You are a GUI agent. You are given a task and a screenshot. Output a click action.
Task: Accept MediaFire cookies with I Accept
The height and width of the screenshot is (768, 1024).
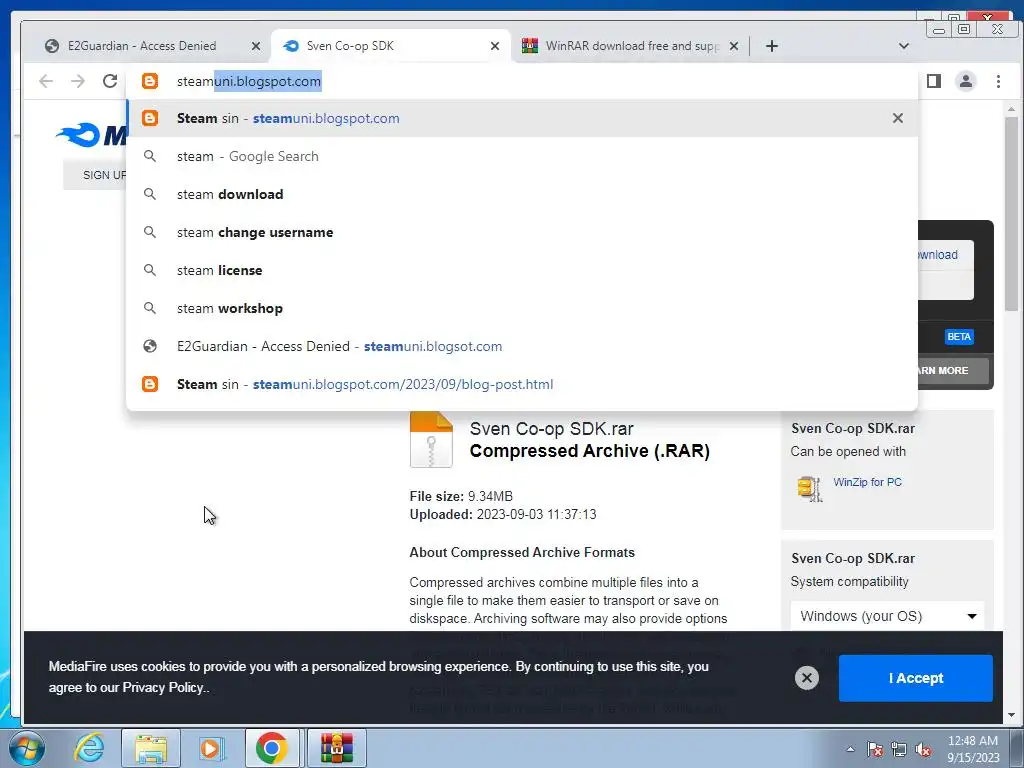click(916, 678)
